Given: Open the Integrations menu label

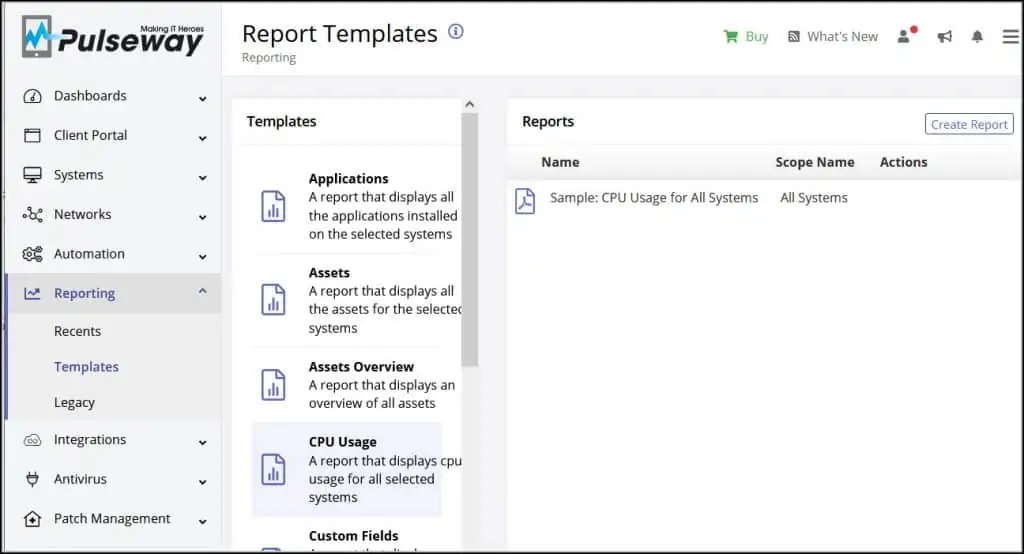Looking at the screenshot, I should point(89,440).
